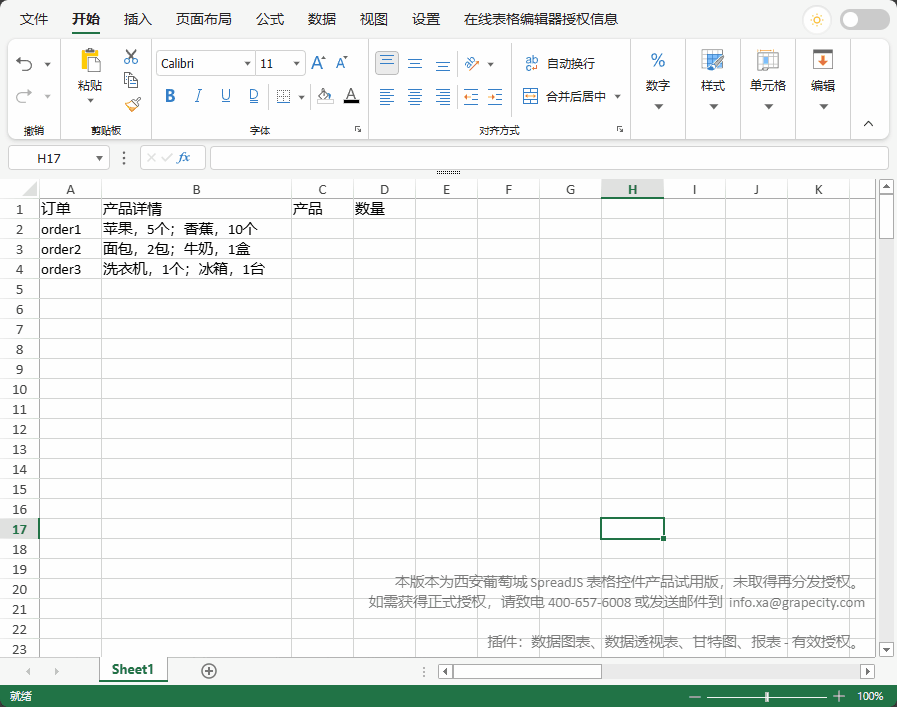Expand the borders style dropdown arrow
The image size is (897, 707).
(301, 96)
